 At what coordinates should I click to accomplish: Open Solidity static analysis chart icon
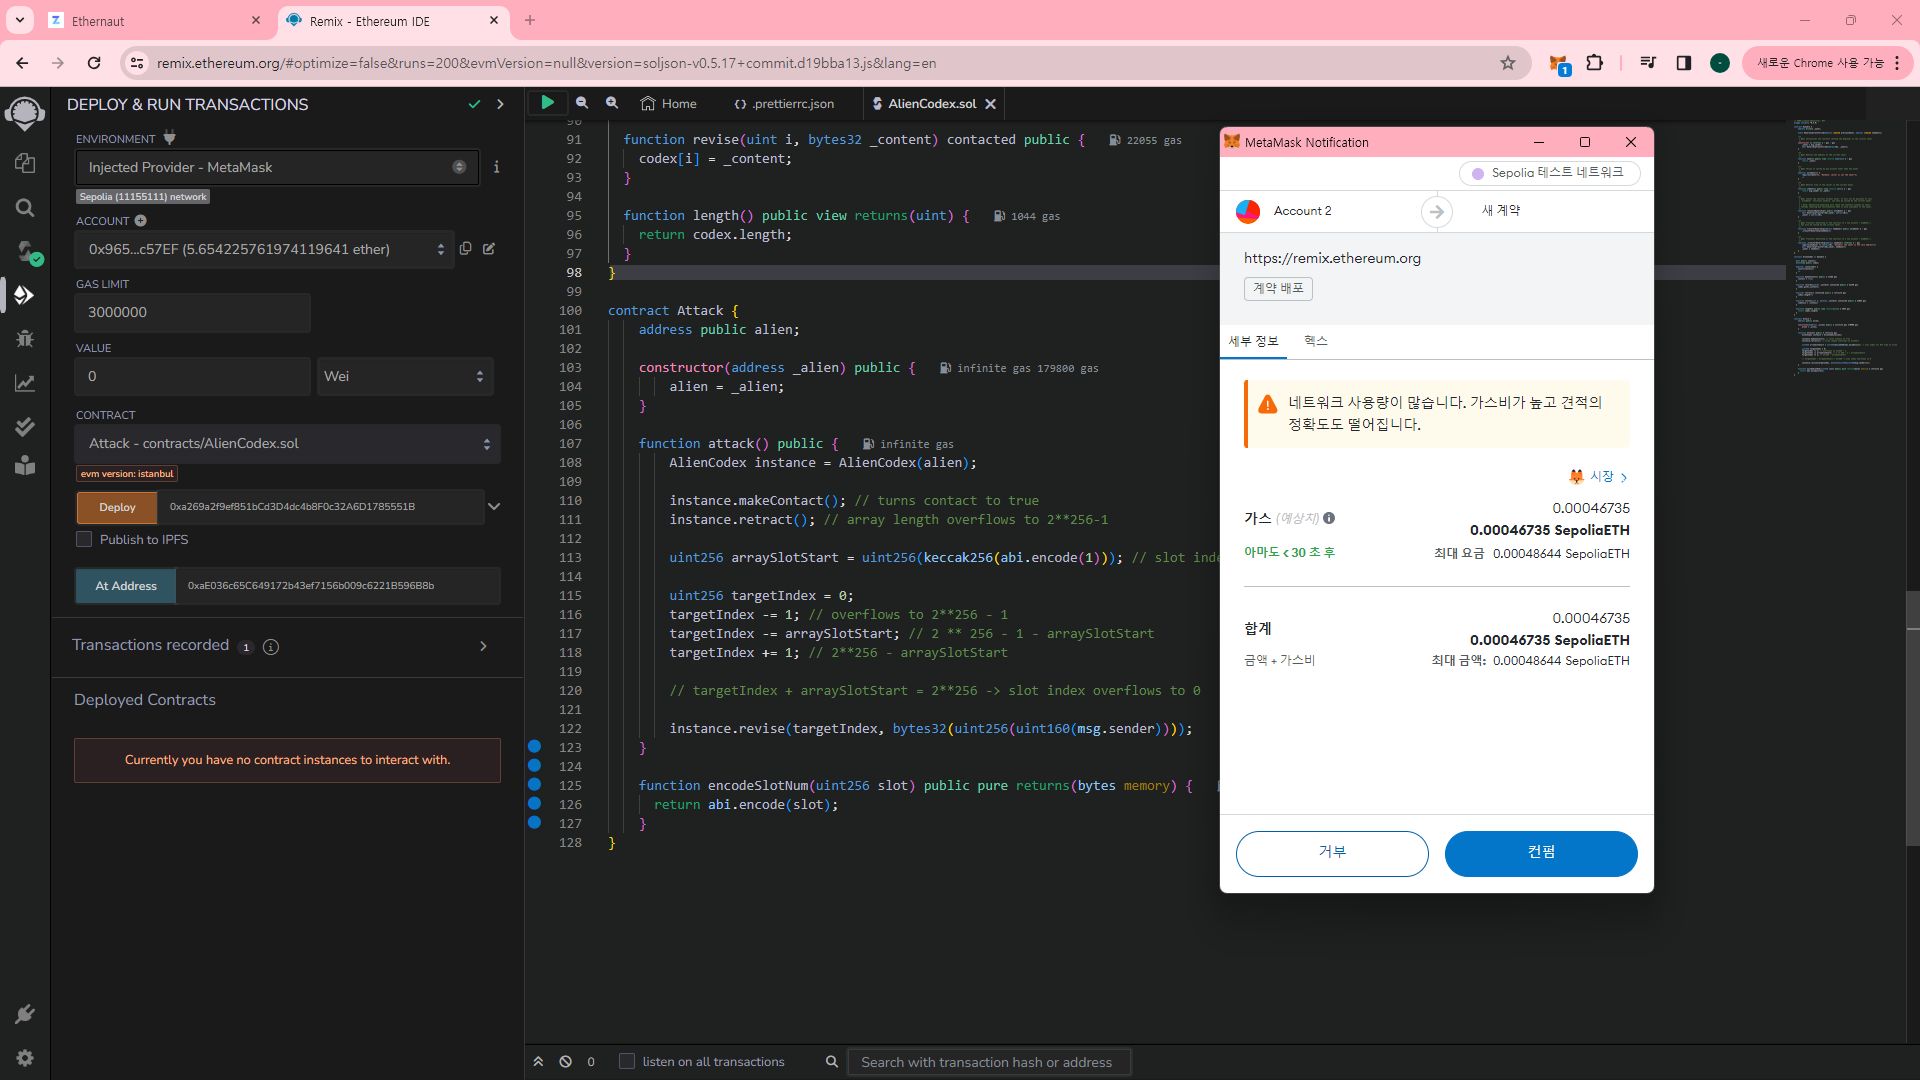[x=25, y=383]
